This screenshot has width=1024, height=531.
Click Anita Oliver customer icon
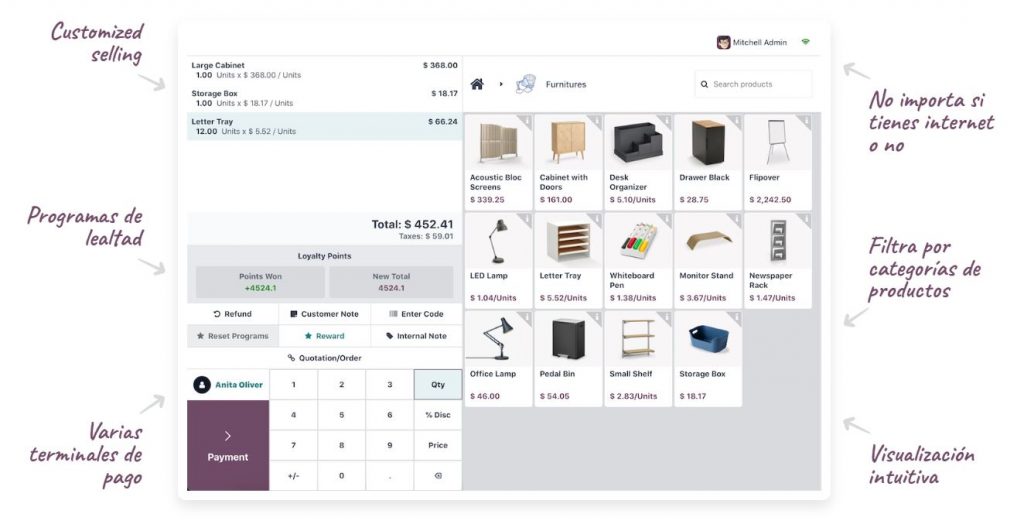202,384
